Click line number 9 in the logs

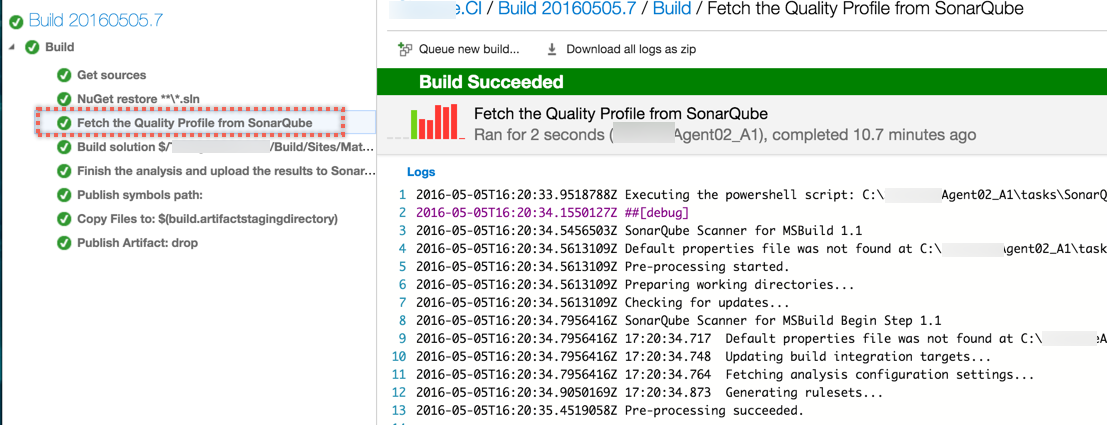click(x=402, y=339)
